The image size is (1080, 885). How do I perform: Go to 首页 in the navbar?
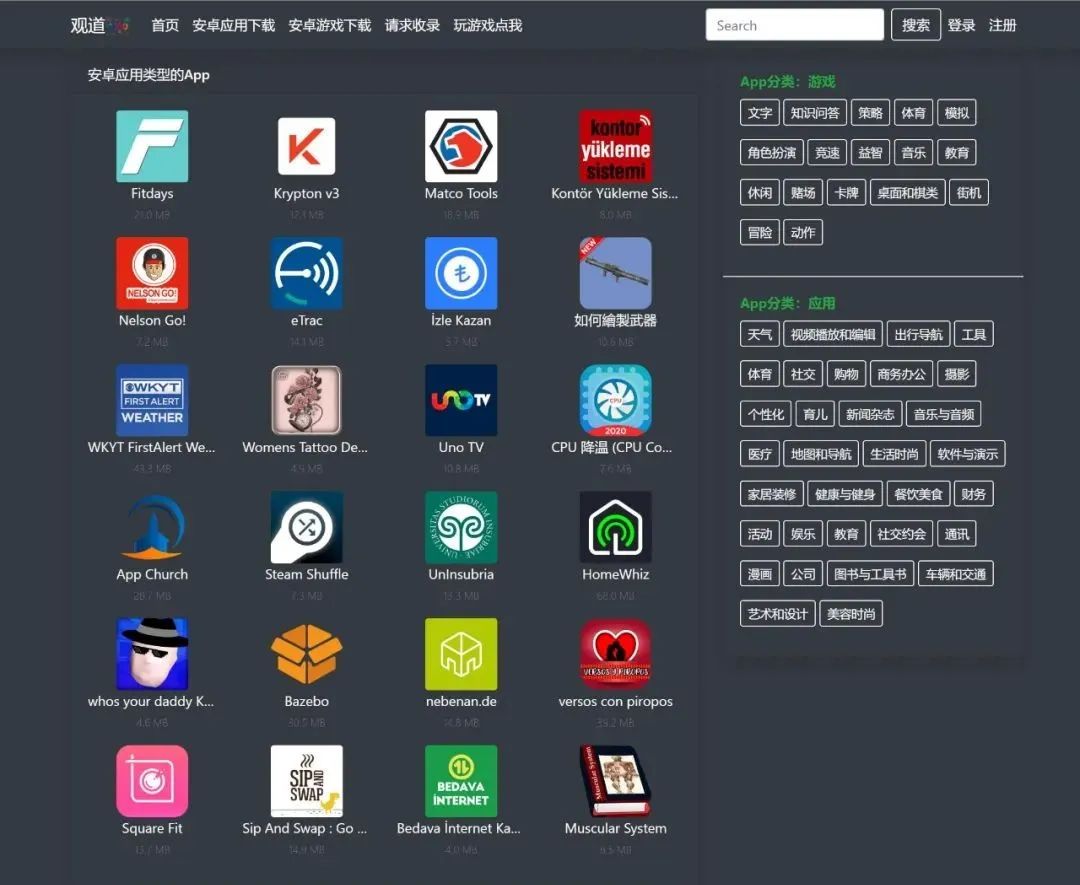click(165, 25)
